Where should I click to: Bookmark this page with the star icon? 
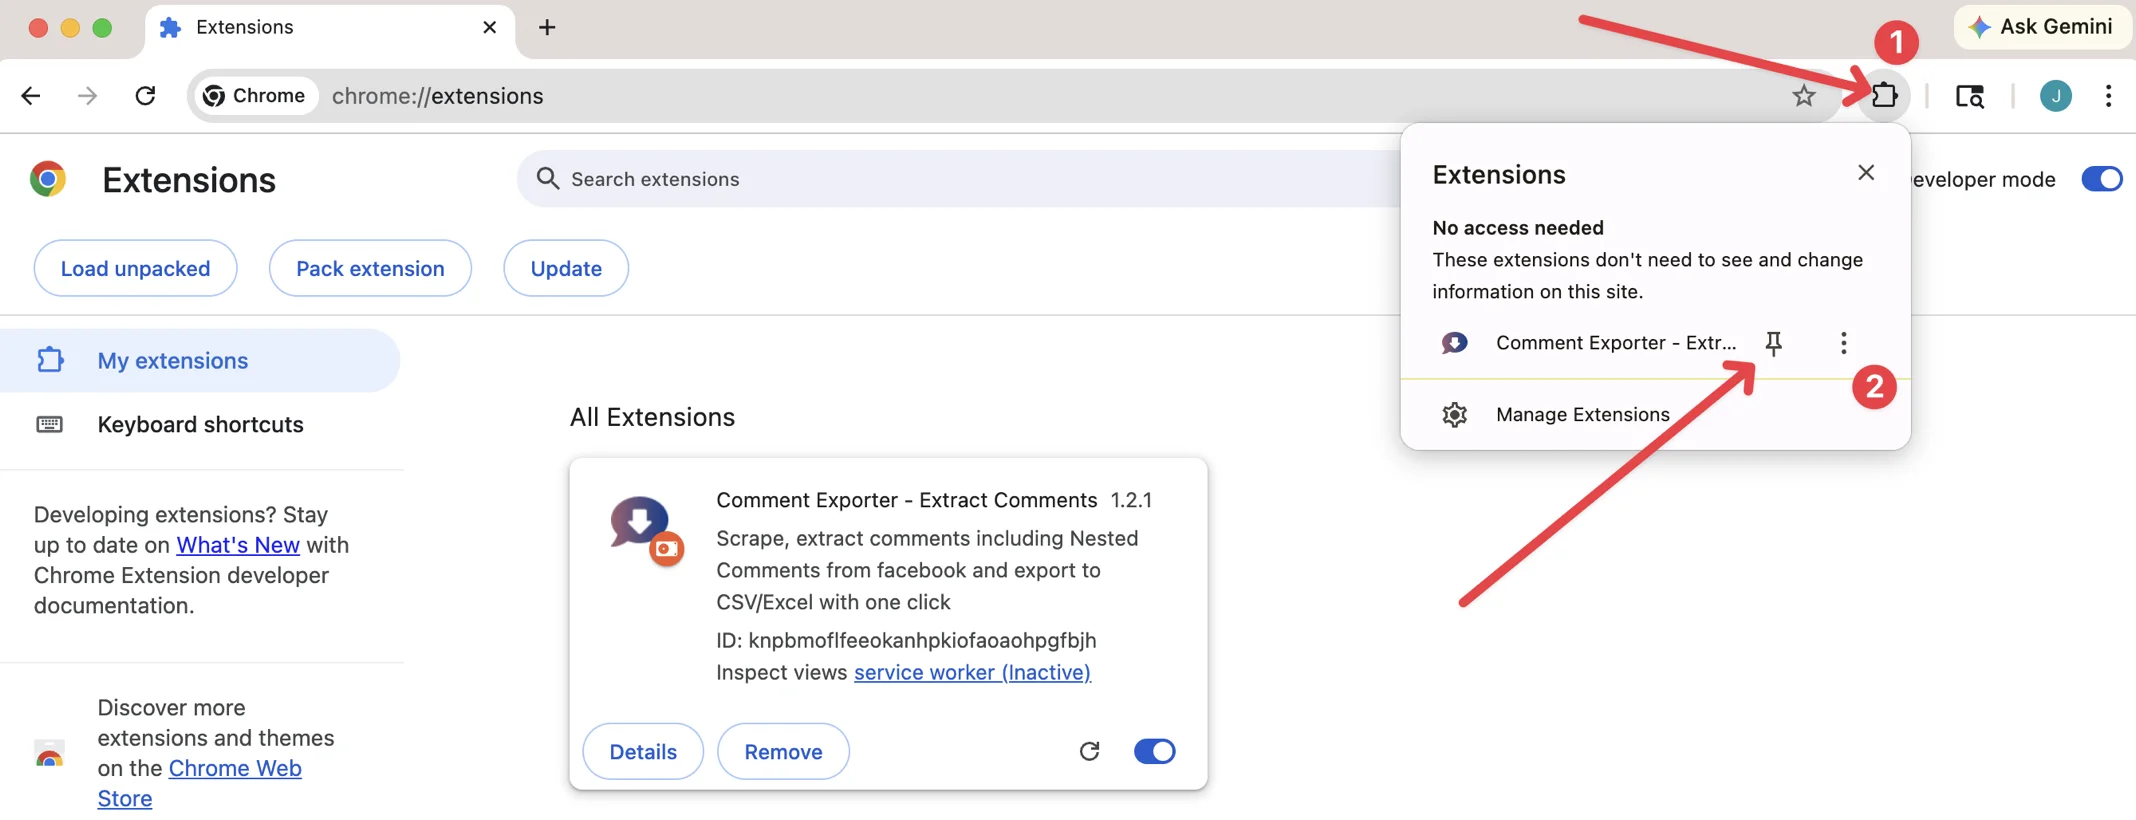pyautogui.click(x=1803, y=96)
